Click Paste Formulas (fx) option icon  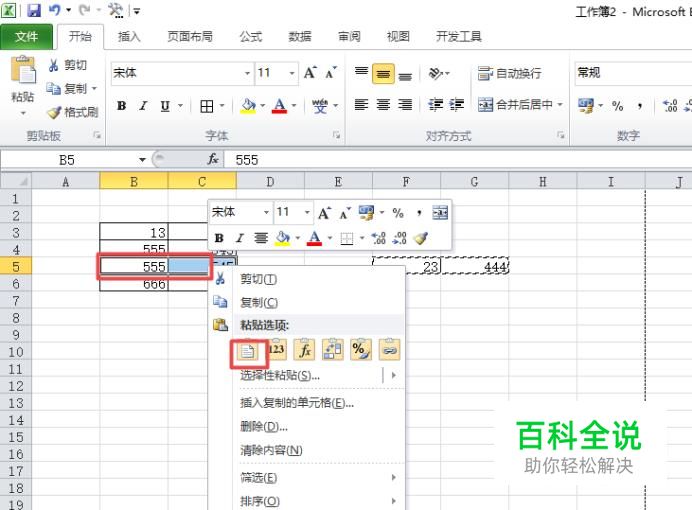[x=305, y=350]
